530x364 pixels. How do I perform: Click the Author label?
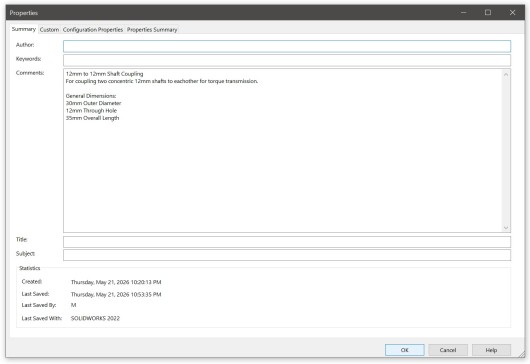(25, 45)
